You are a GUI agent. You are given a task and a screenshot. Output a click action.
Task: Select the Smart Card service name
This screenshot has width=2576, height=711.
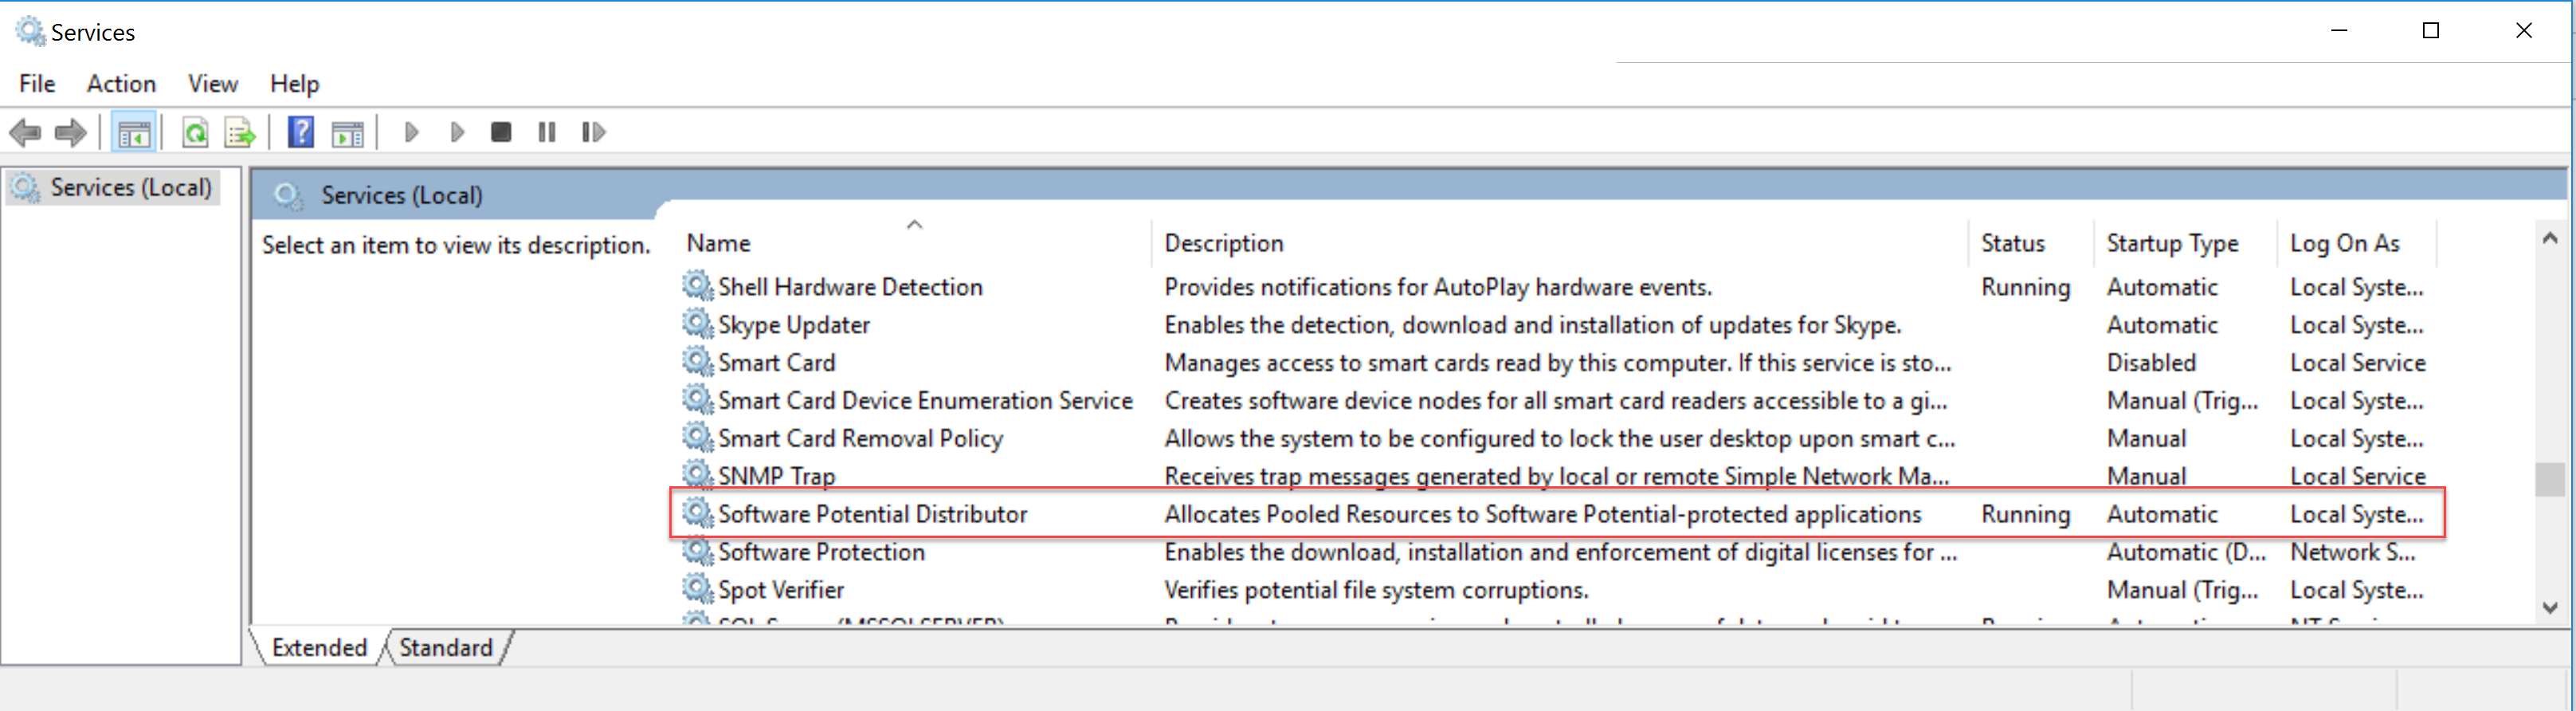pyautogui.click(x=776, y=362)
